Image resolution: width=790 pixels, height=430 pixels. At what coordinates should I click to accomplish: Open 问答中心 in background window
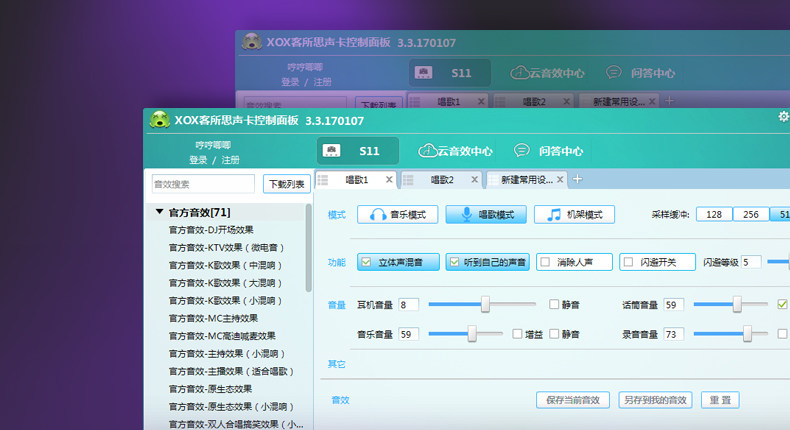pos(640,73)
